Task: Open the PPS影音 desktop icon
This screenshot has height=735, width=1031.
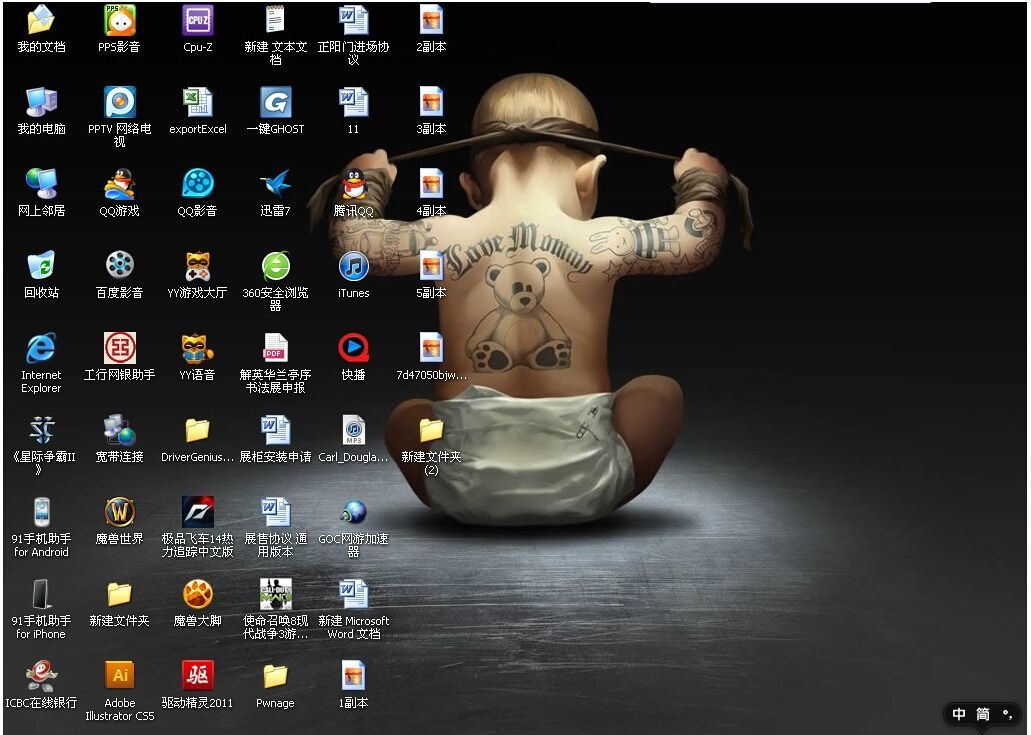Action: point(119,20)
